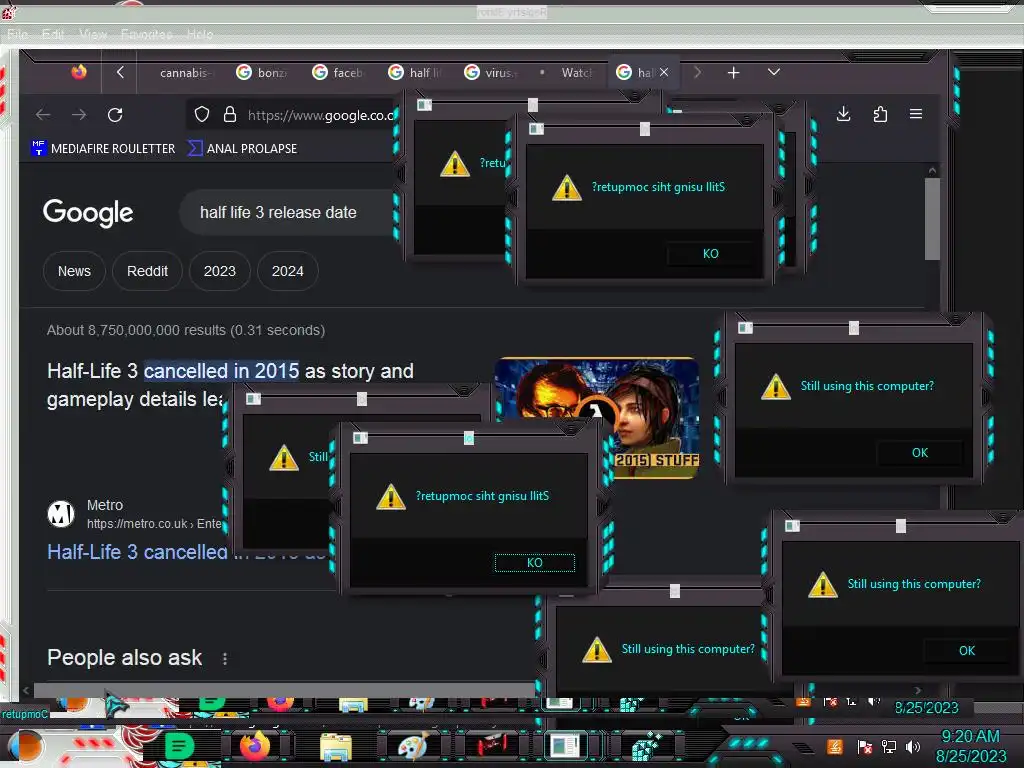Image resolution: width=1024 pixels, height=768 pixels.
Task: Open the extensions puzzle icon
Action: pyautogui.click(x=880, y=114)
